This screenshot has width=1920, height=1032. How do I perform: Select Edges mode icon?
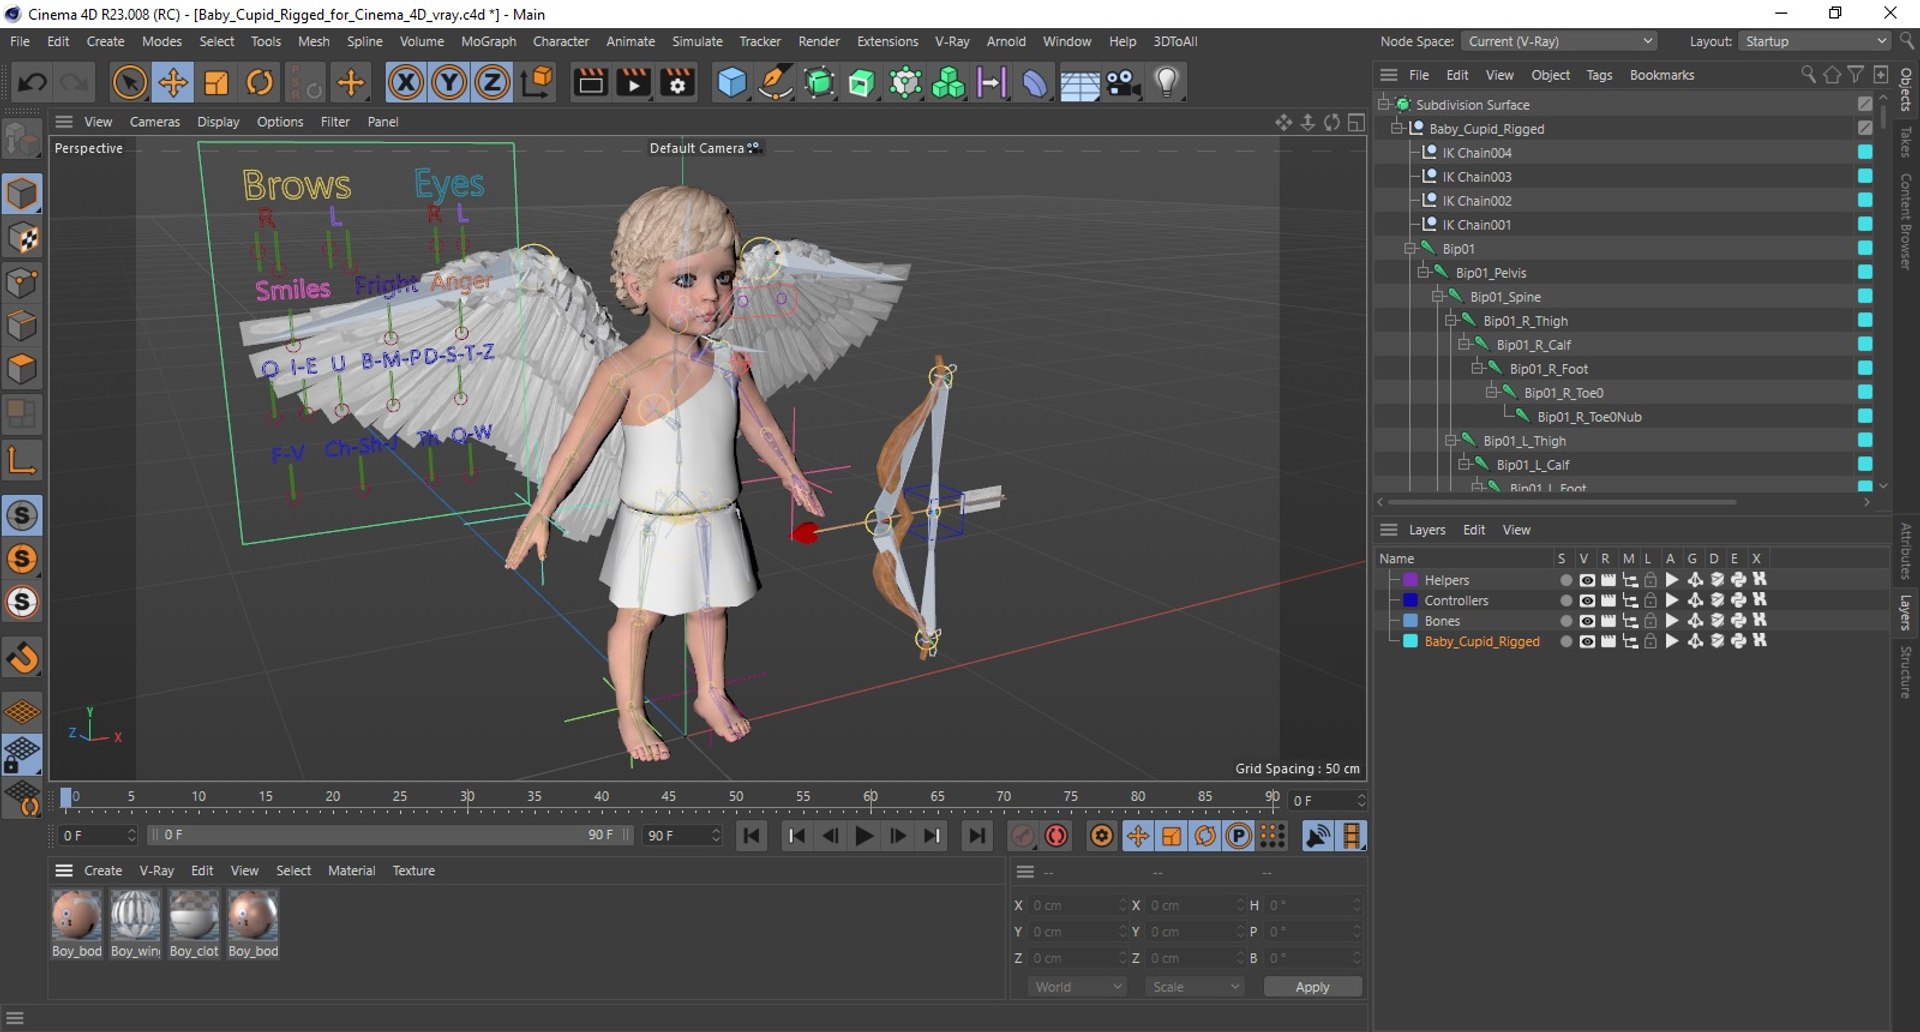(x=22, y=326)
